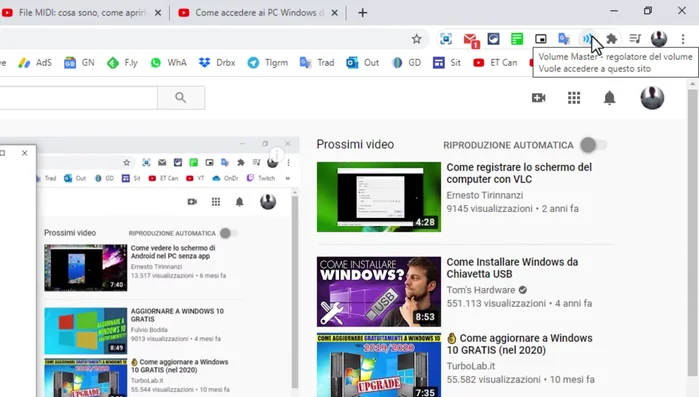Screen dimensions: 699x397
Task: Bookmark this page with the star icon
Action: 416,39
